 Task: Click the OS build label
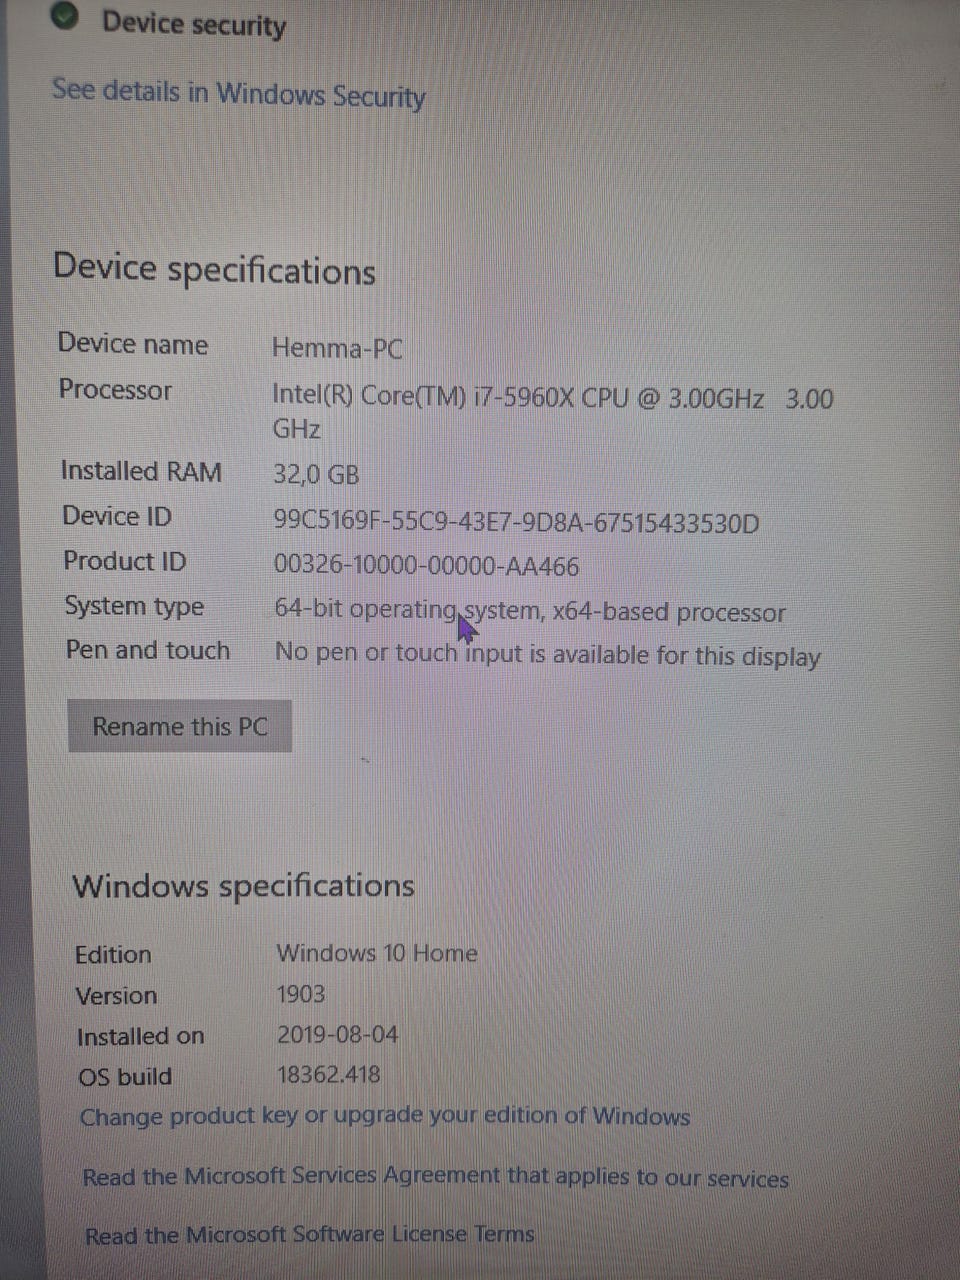(x=125, y=1077)
